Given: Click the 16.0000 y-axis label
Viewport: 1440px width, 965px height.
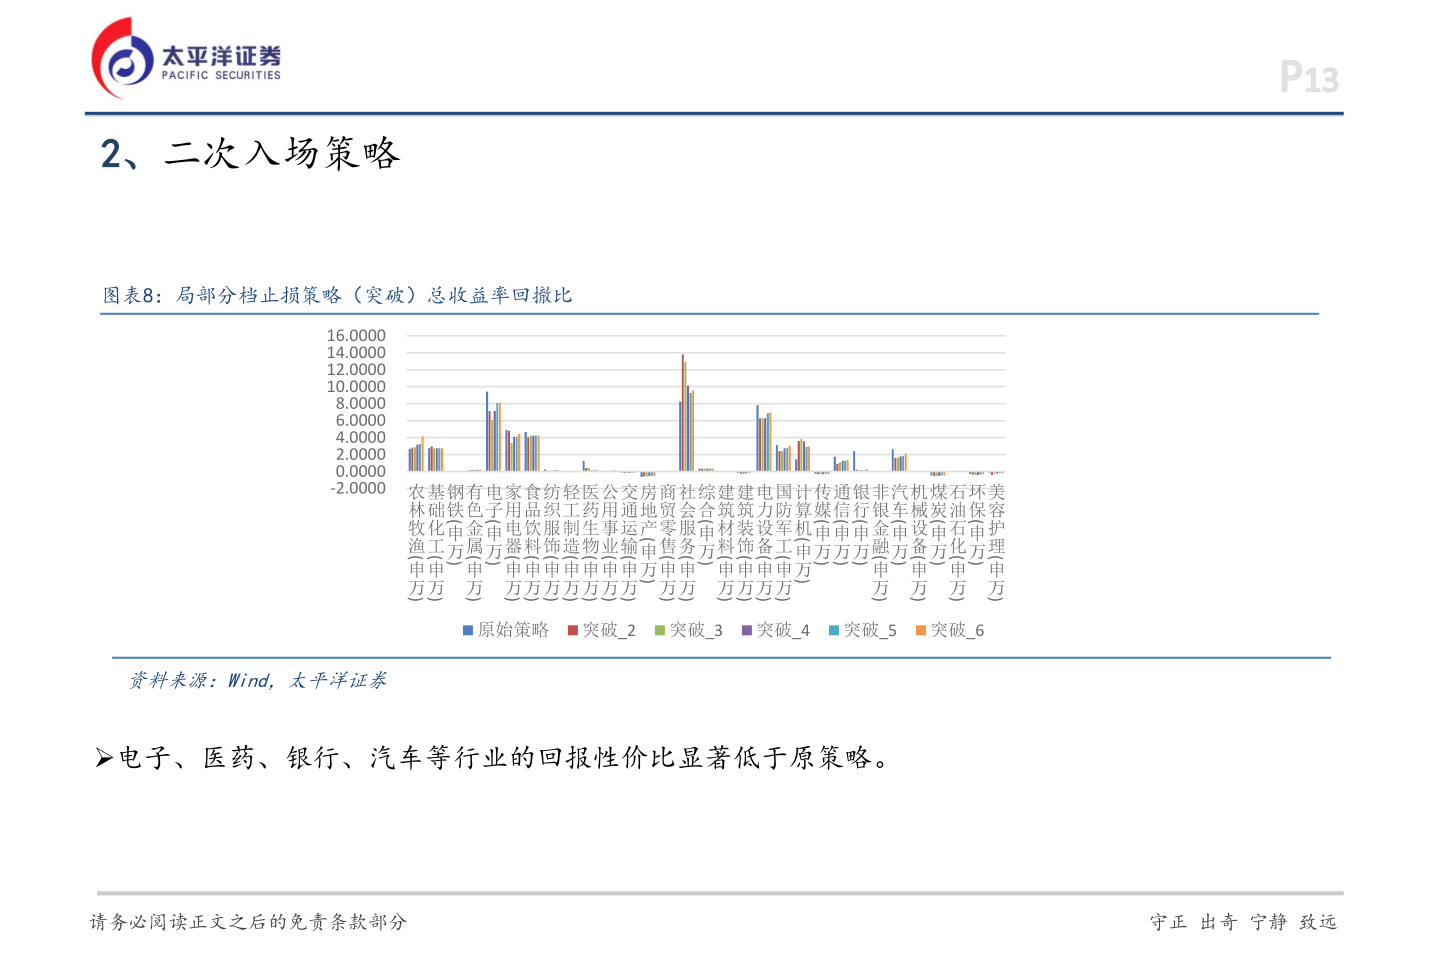Looking at the screenshot, I should (x=356, y=336).
